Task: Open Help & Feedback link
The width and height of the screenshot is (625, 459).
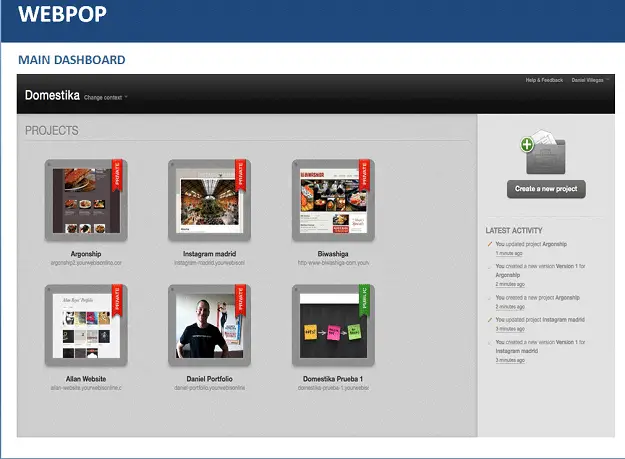Action: click(x=544, y=80)
